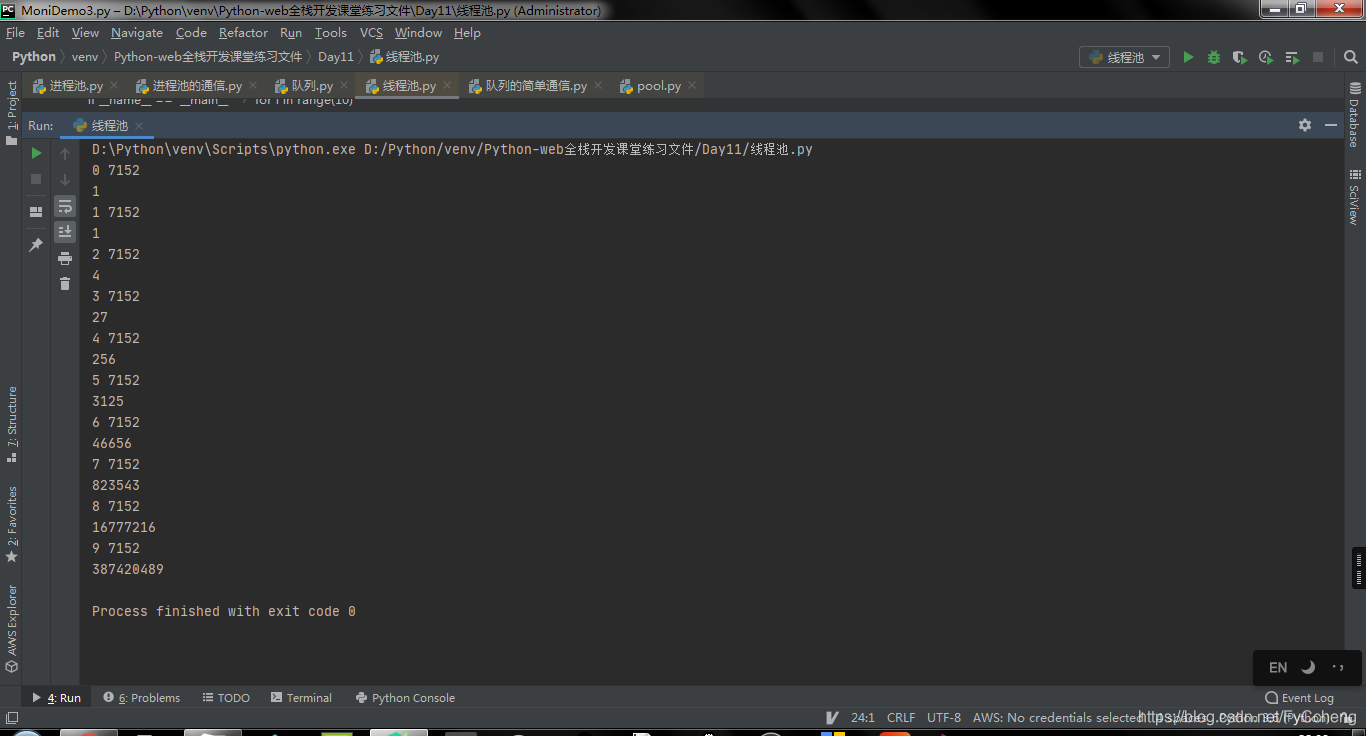Image resolution: width=1366 pixels, height=736 pixels.
Task: Click the language indicator EN
Action: pos(1278,667)
